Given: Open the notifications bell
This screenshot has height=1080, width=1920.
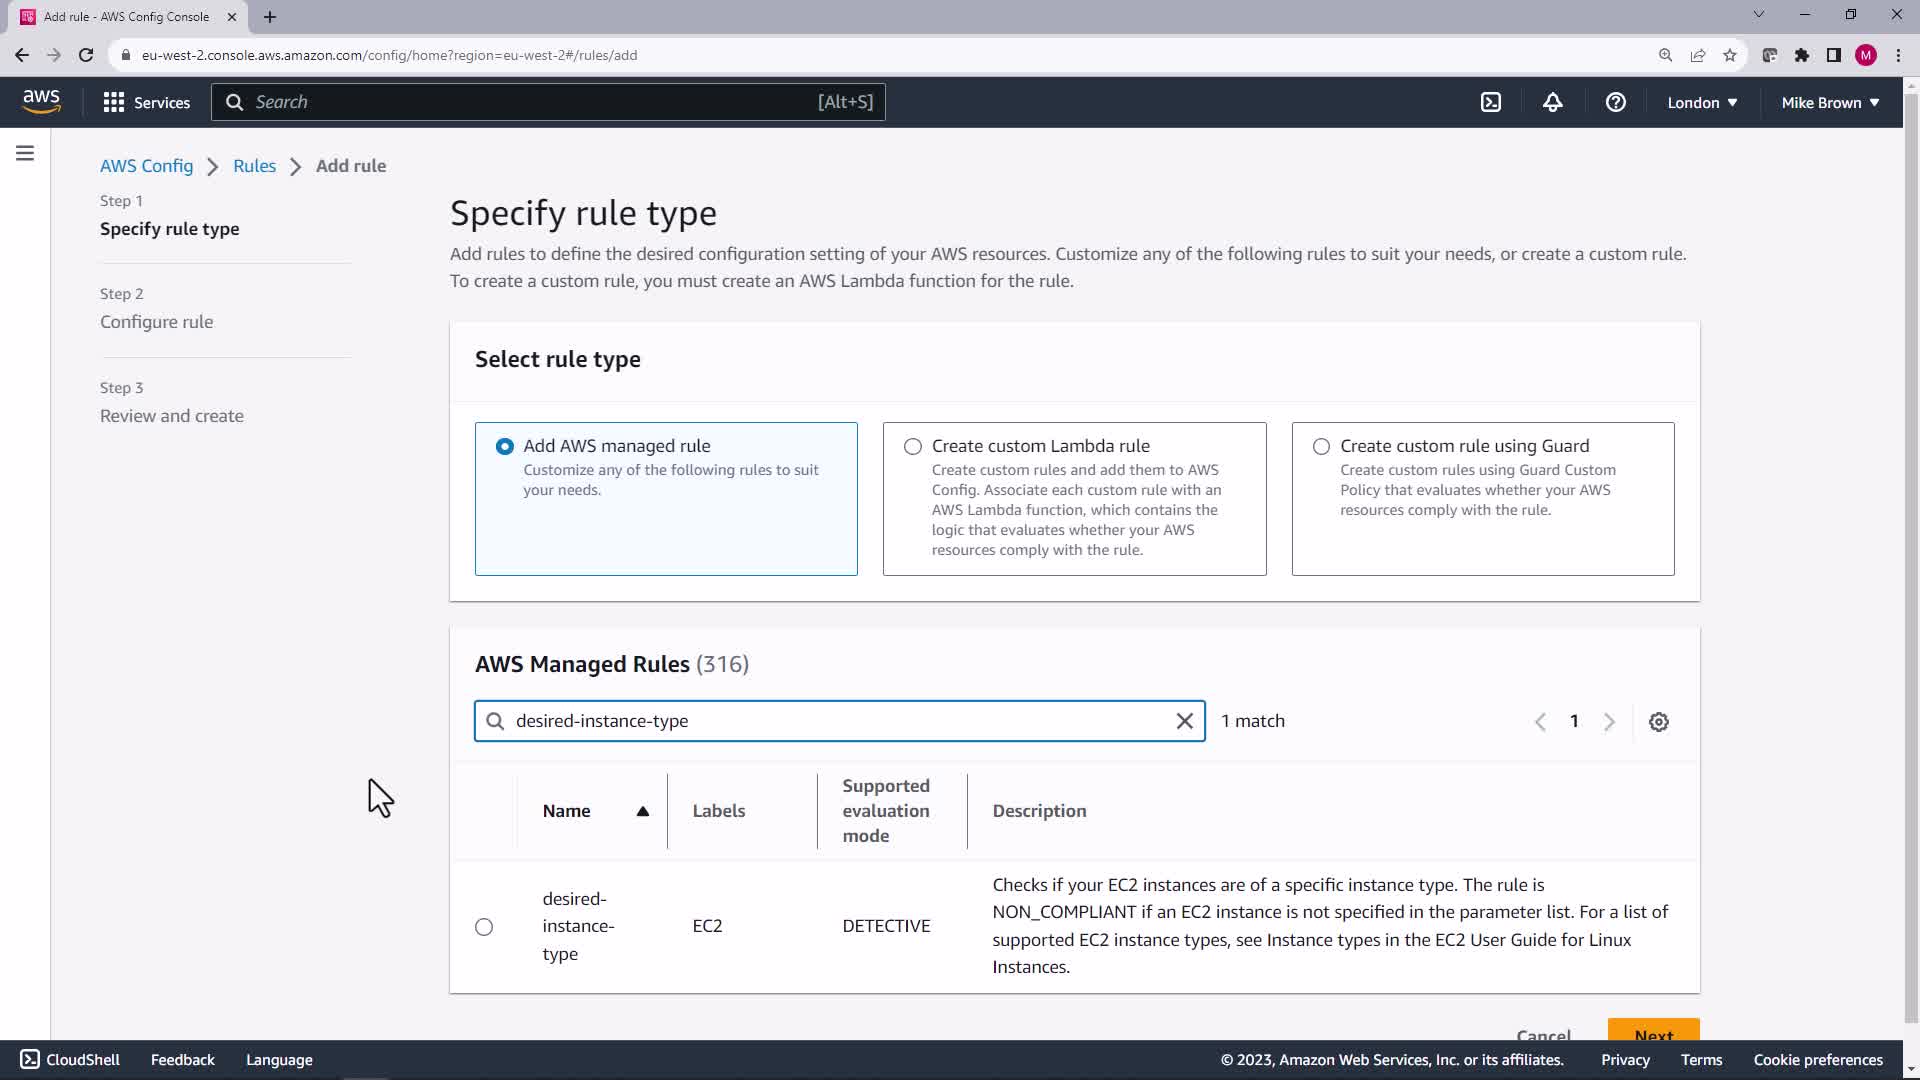Looking at the screenshot, I should [1552, 102].
